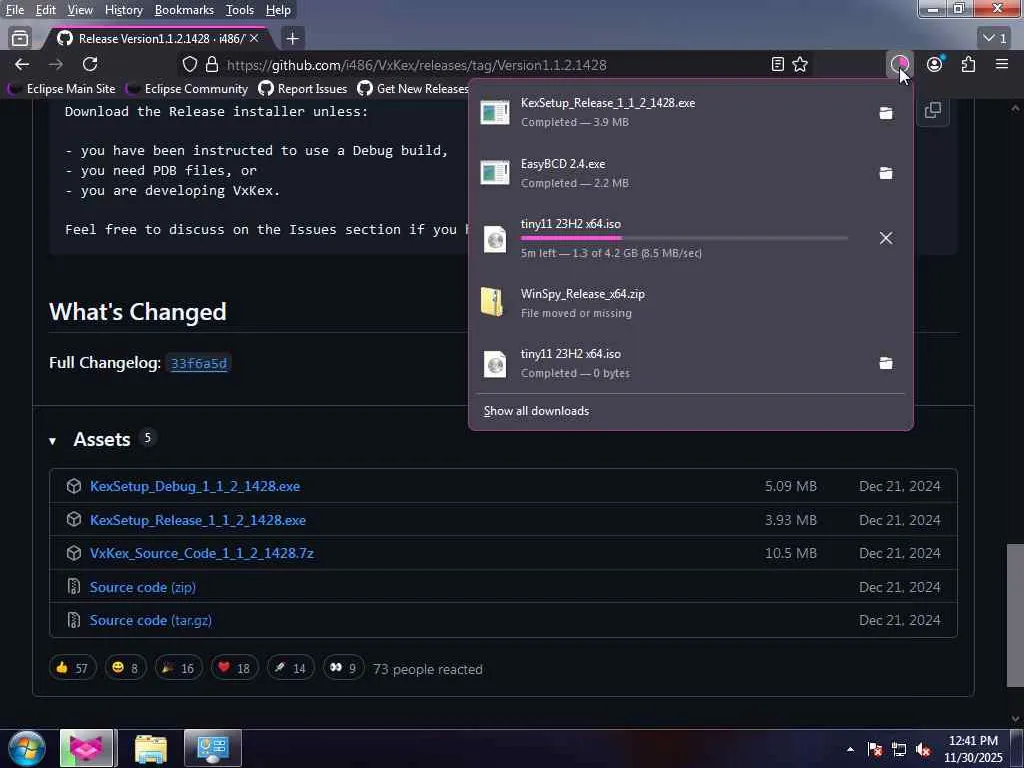
Task: Download KexSetup_Release_1_1_2_1428.exe asset link
Action: pos(198,520)
